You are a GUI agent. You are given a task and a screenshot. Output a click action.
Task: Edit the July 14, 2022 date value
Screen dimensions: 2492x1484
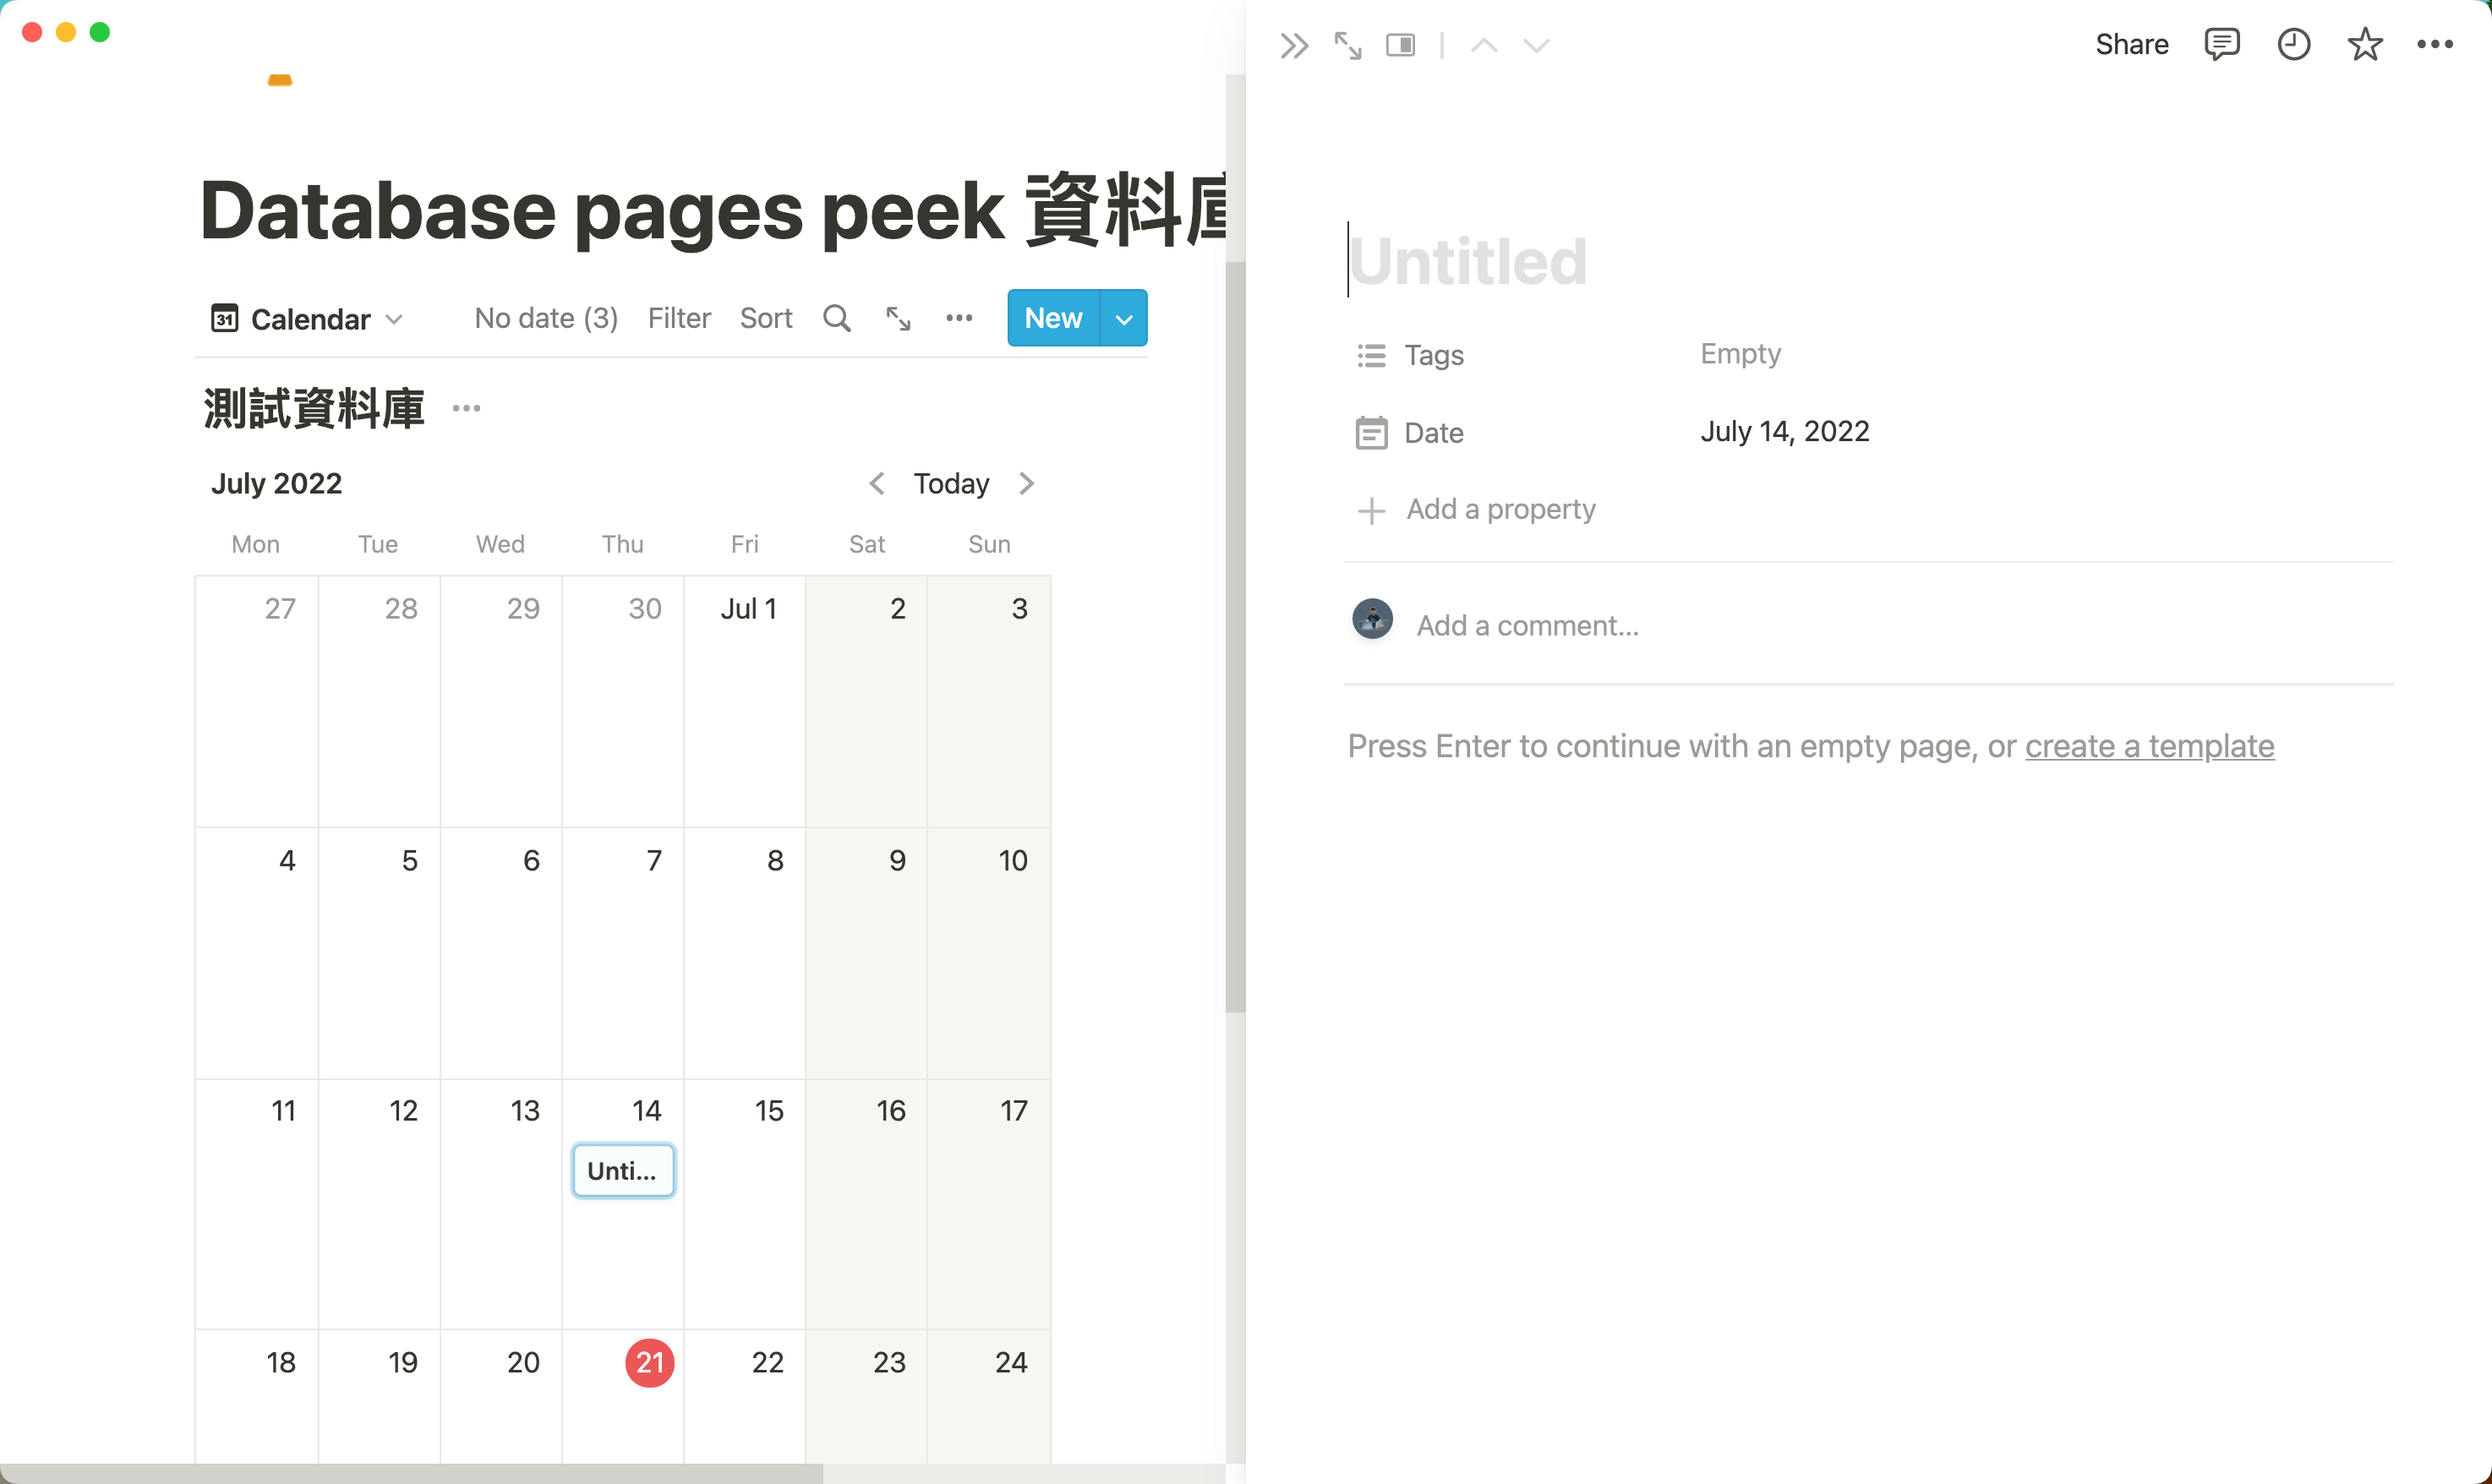coord(1785,432)
